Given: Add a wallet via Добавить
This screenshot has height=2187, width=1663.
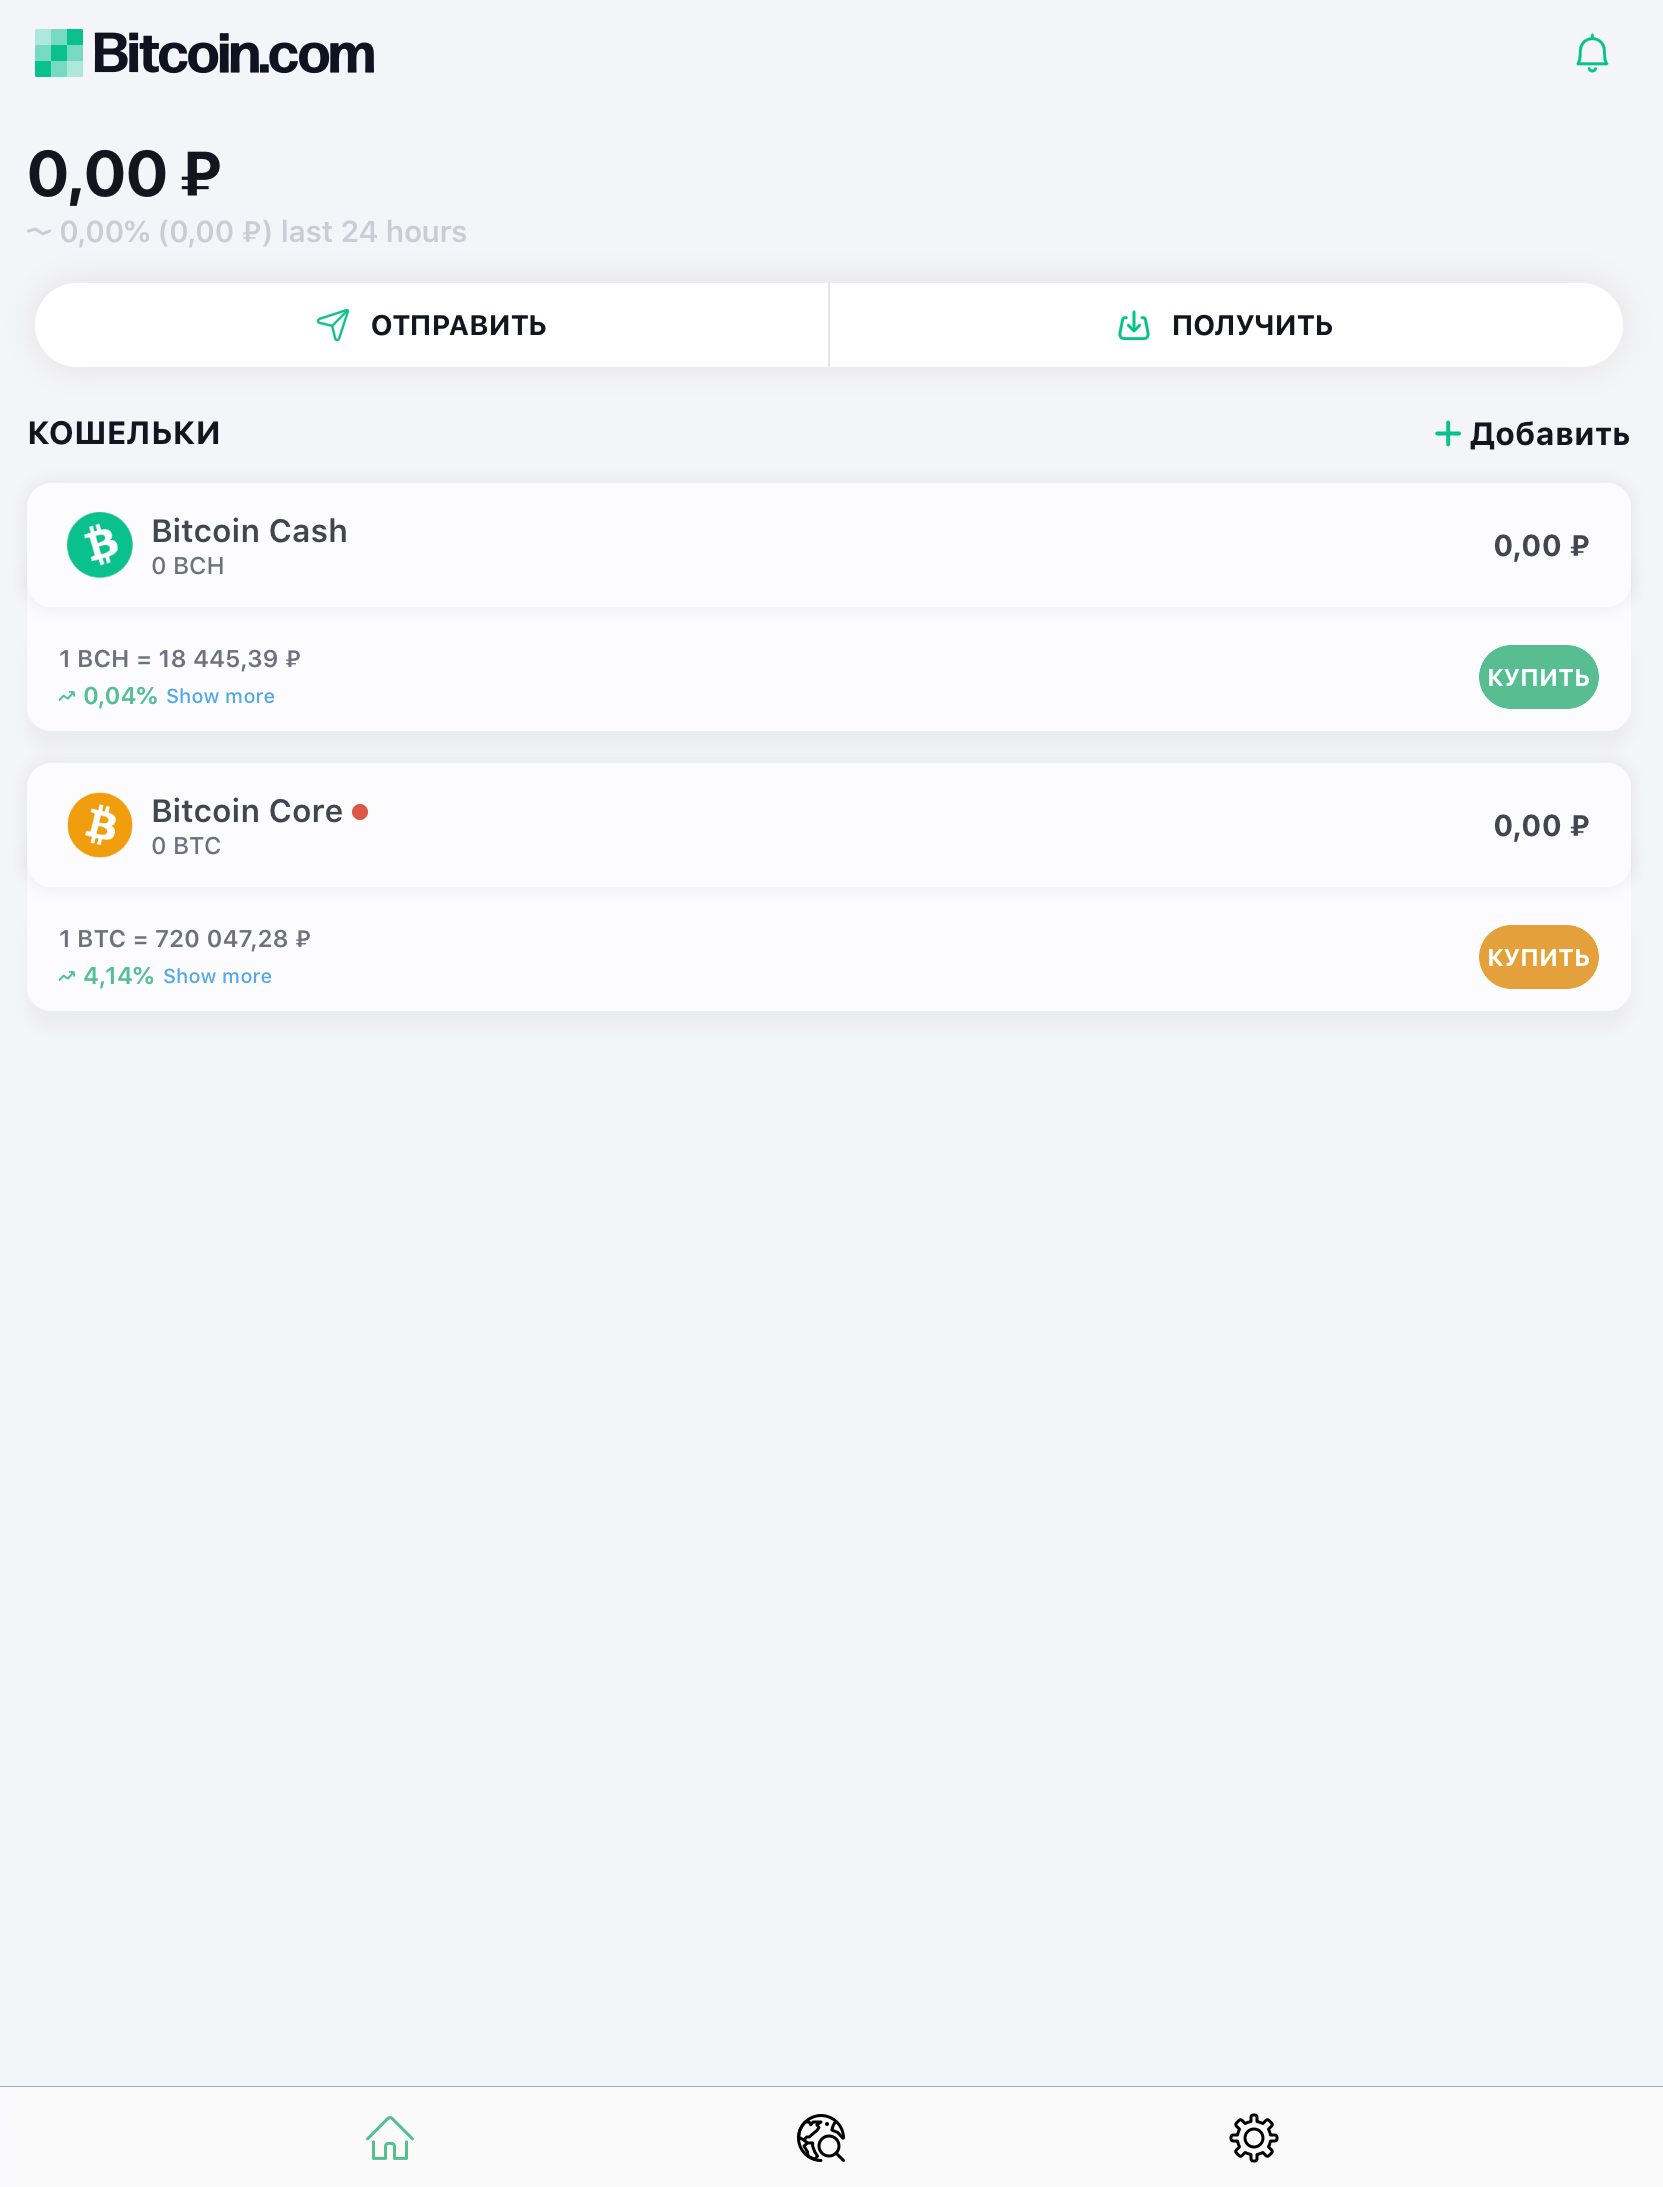Looking at the screenshot, I should pyautogui.click(x=1532, y=434).
